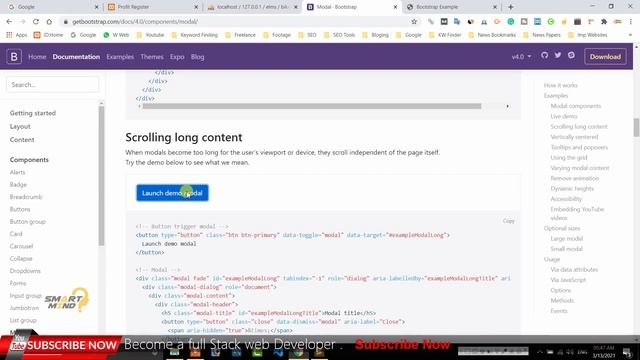Viewport: 640px width, 360px height.
Task: Open the Slack icon link in navbar
Action: 571,55
